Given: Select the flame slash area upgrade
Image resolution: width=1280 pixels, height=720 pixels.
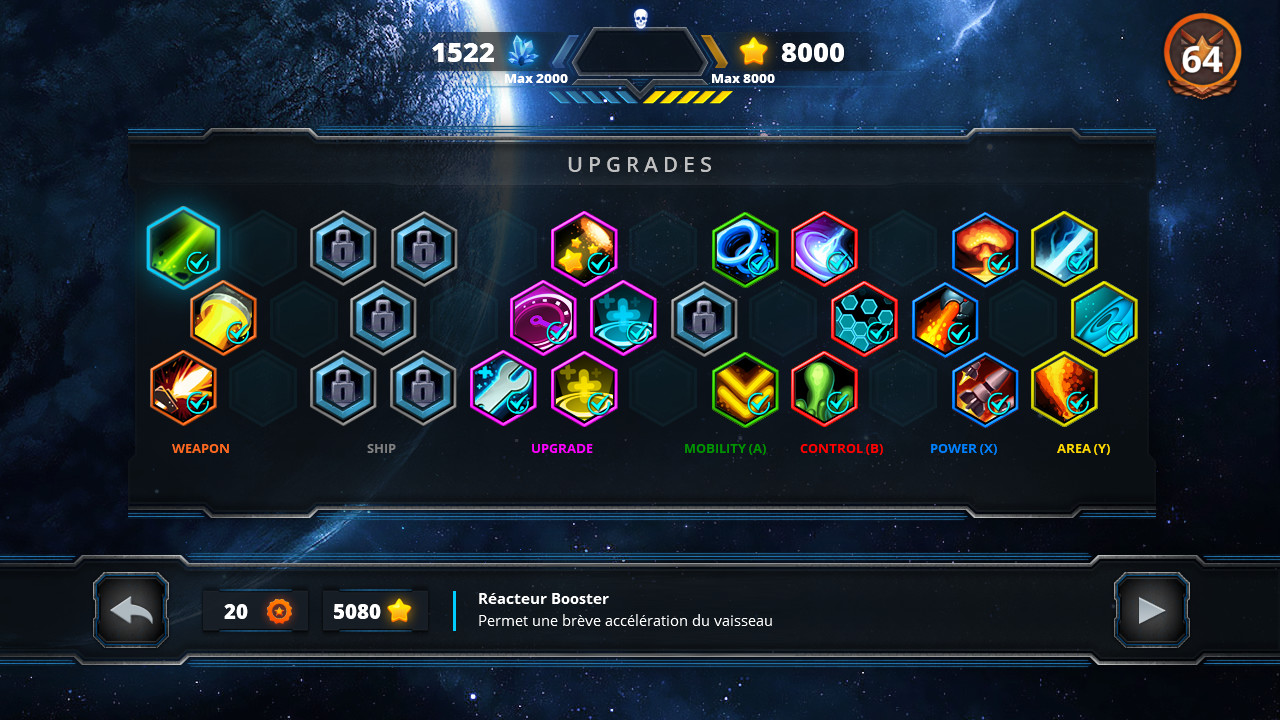Looking at the screenshot, I should tap(1064, 389).
